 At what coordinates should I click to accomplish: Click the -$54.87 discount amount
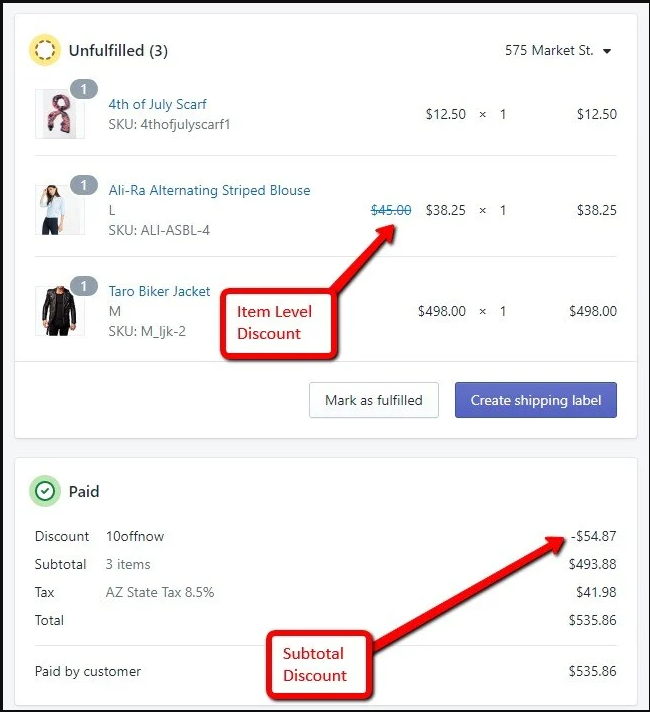[x=594, y=536]
